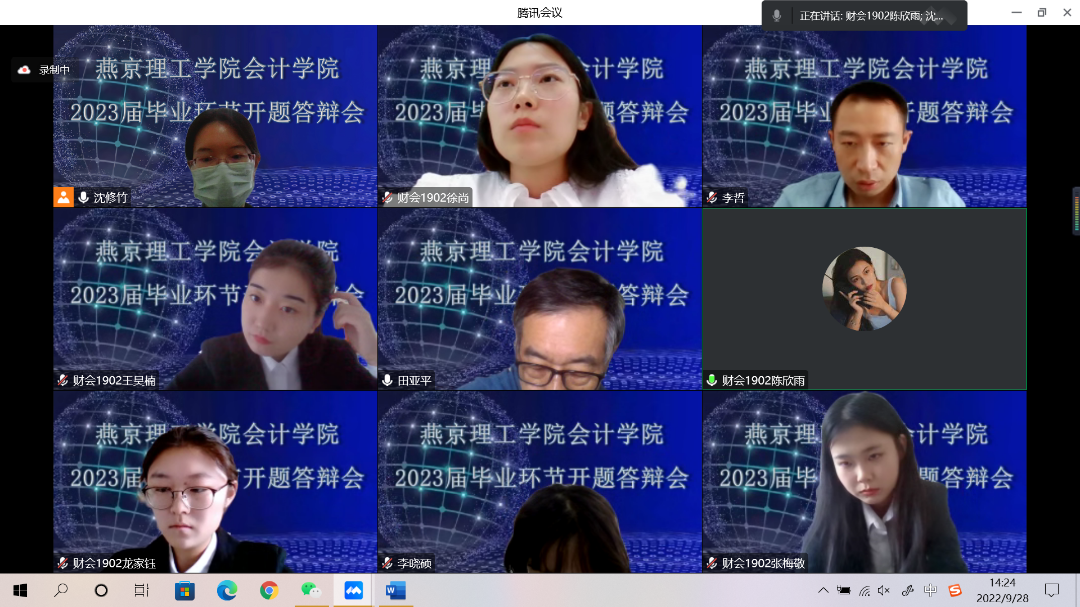The image size is (1080, 607).
Task: Open Microsoft Store from the taskbar
Action: 185,590
